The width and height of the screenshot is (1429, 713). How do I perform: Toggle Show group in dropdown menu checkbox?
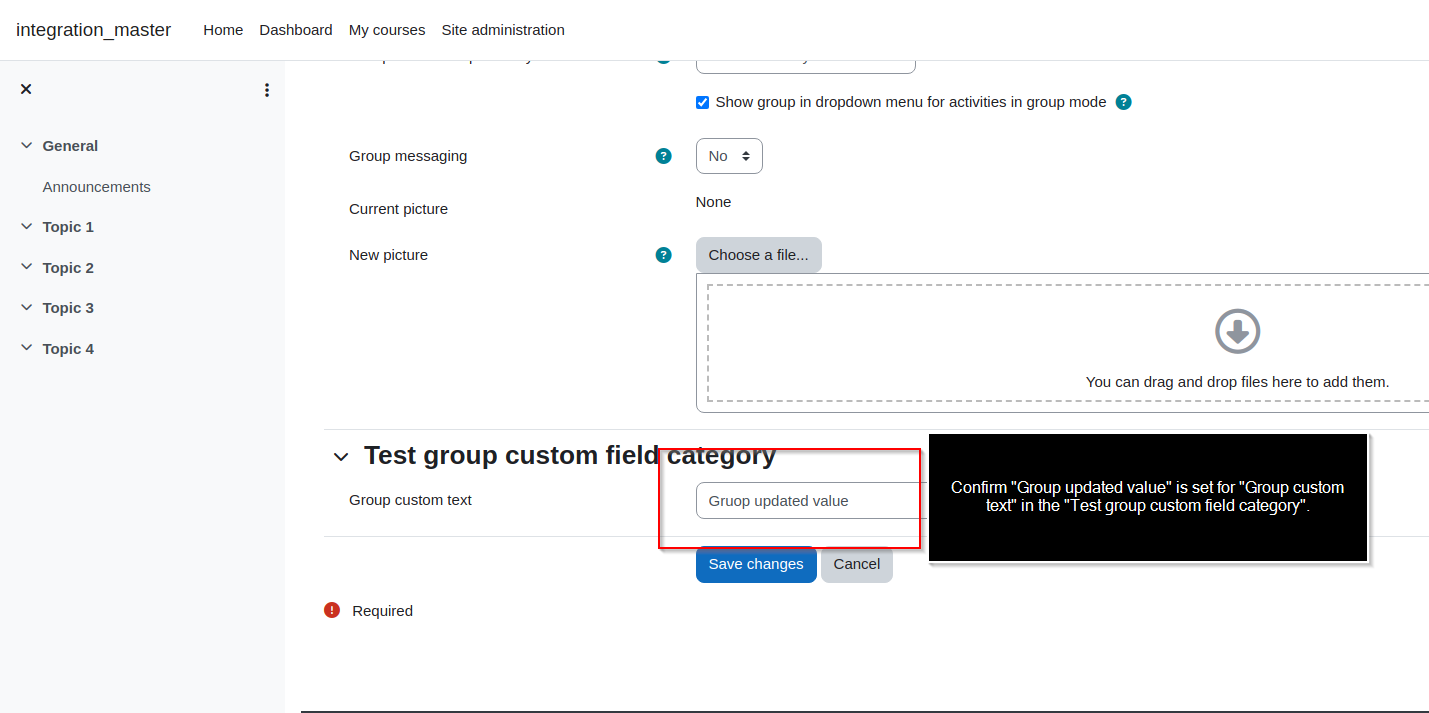(x=703, y=102)
